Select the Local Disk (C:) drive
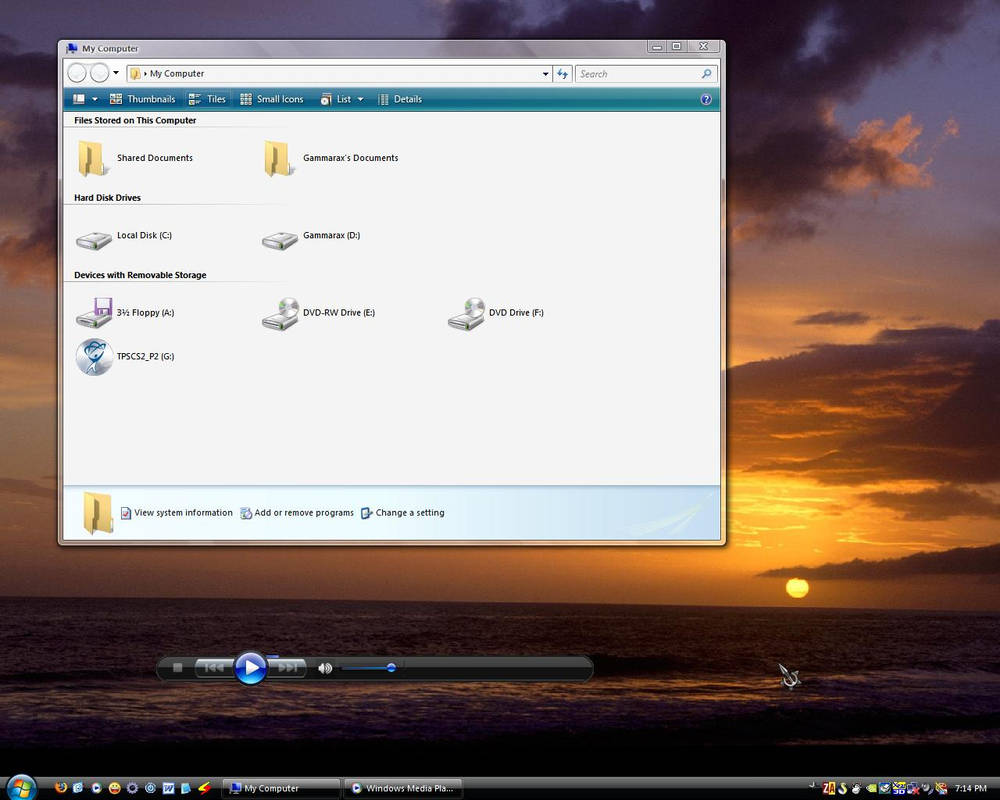This screenshot has width=1000, height=800. [x=124, y=239]
